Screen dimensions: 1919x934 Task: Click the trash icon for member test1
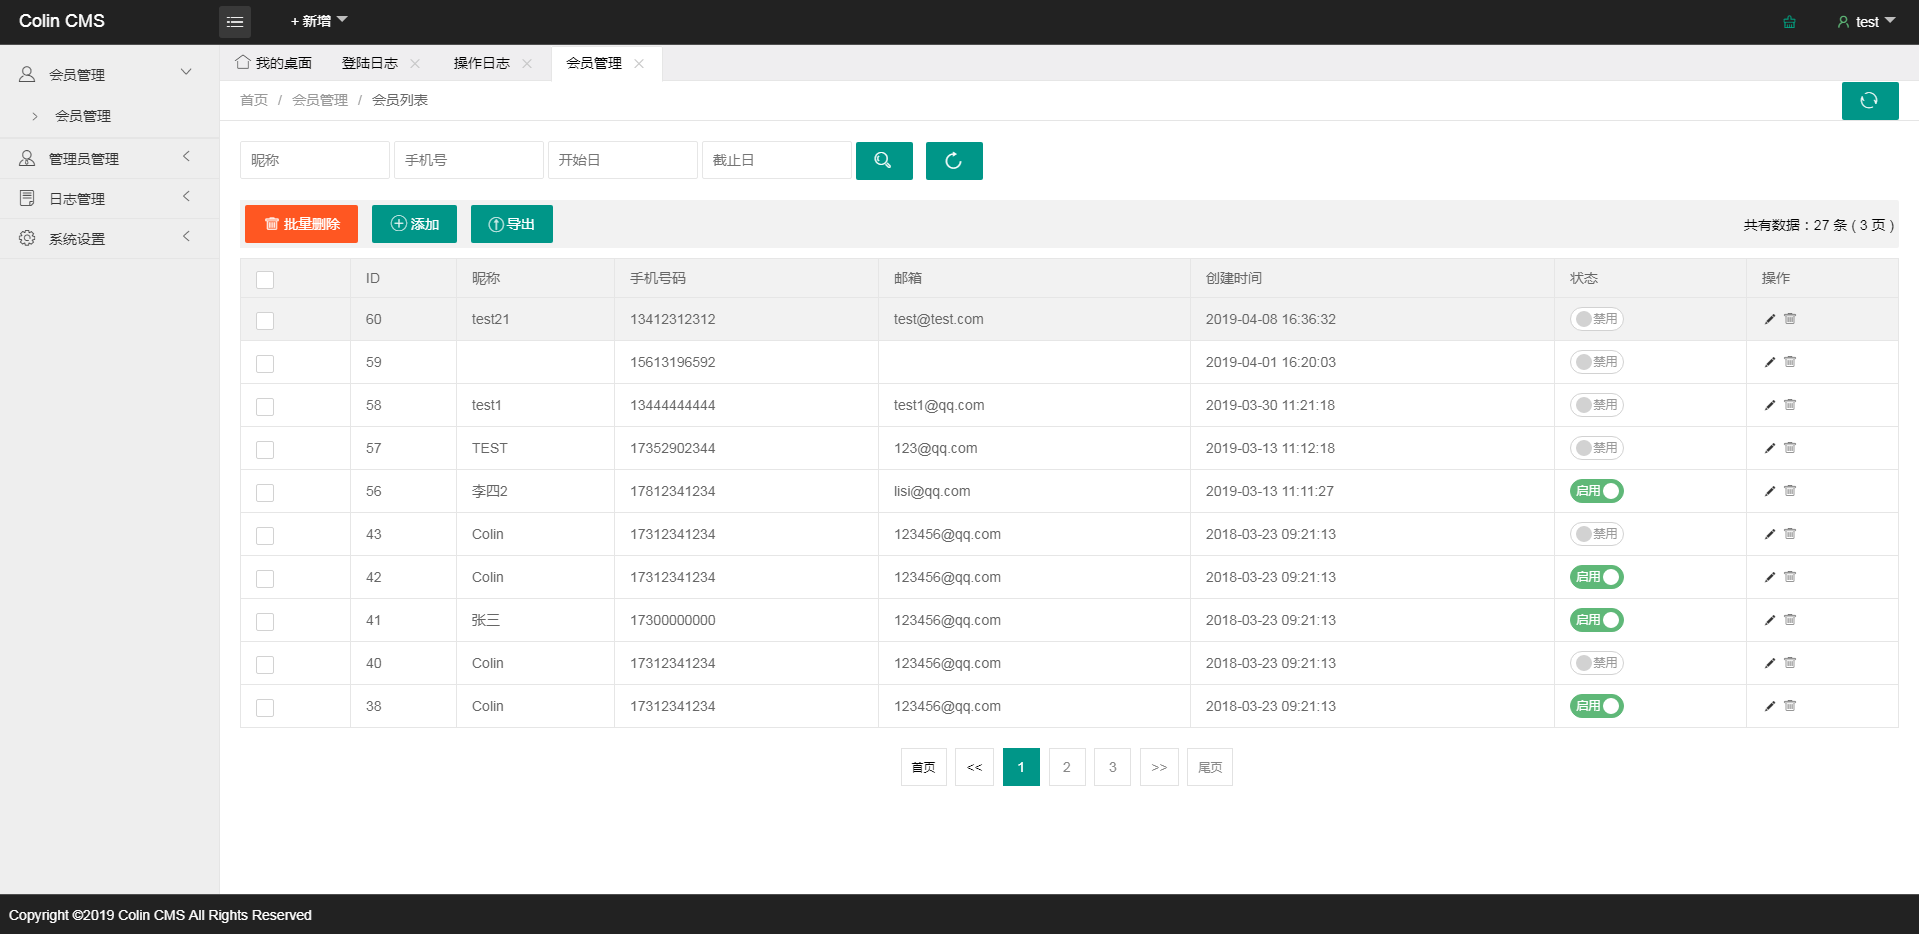tap(1790, 405)
